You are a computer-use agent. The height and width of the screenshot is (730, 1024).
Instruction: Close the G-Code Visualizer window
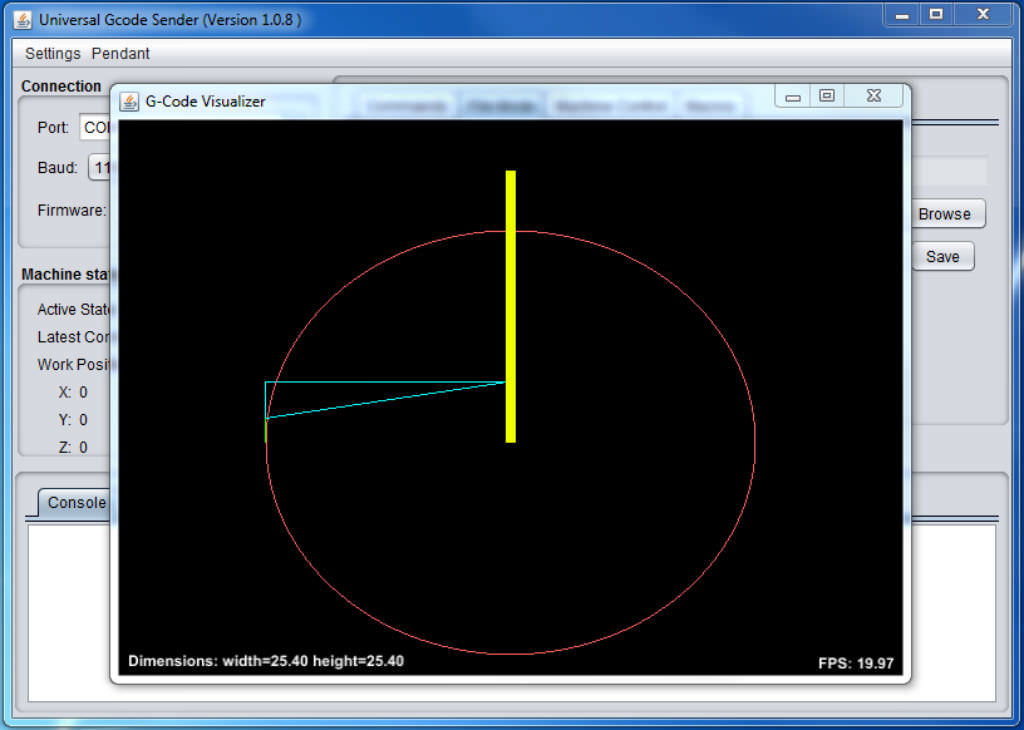pyautogui.click(x=873, y=96)
